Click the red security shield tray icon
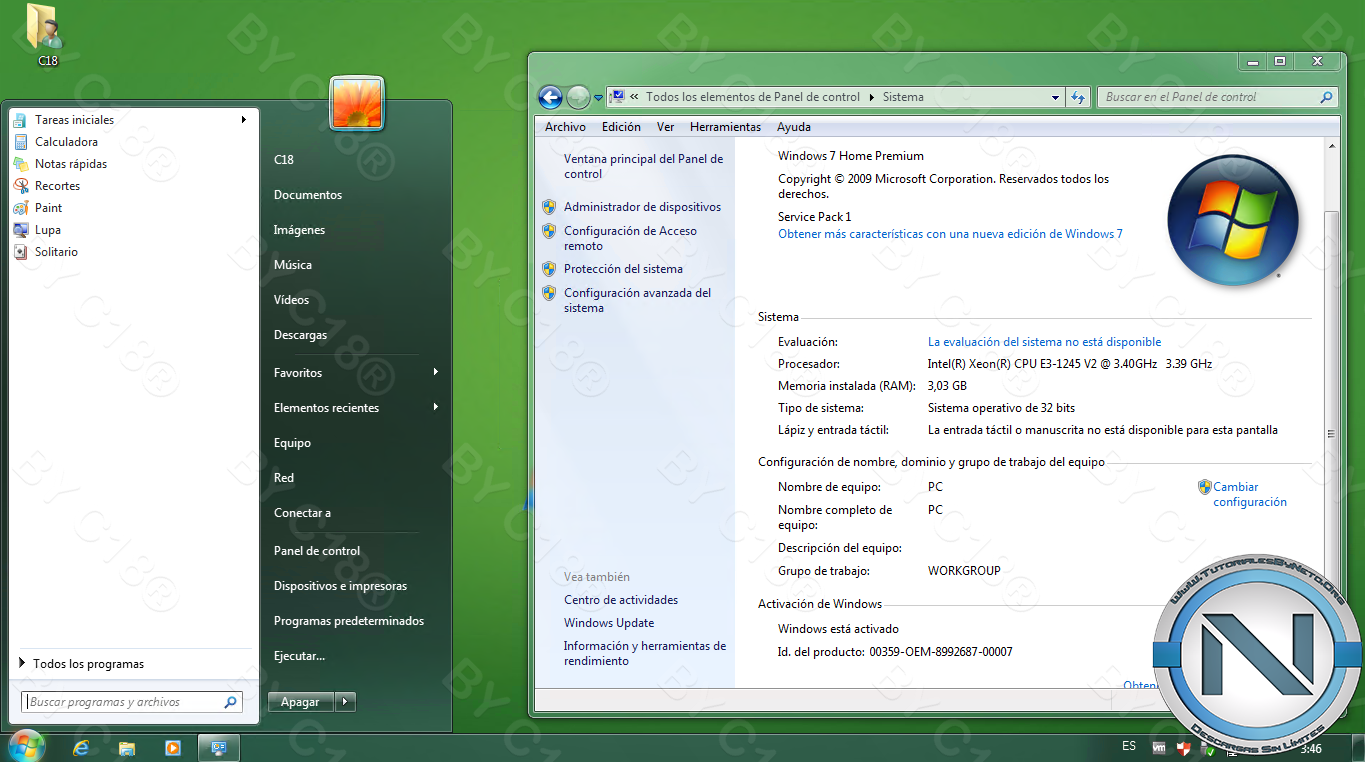 point(1182,748)
